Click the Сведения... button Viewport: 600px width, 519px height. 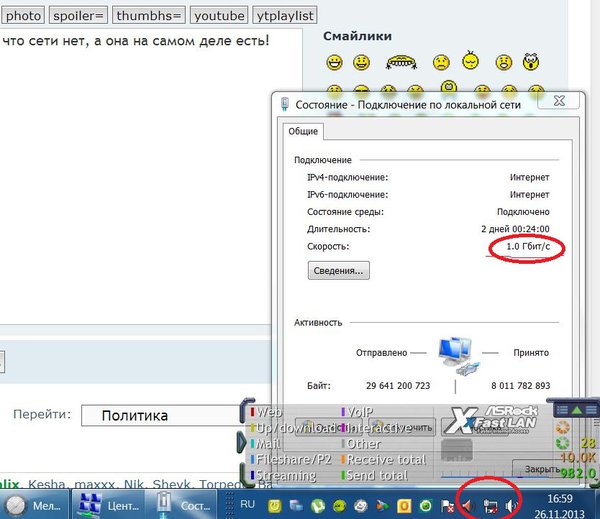[338, 270]
